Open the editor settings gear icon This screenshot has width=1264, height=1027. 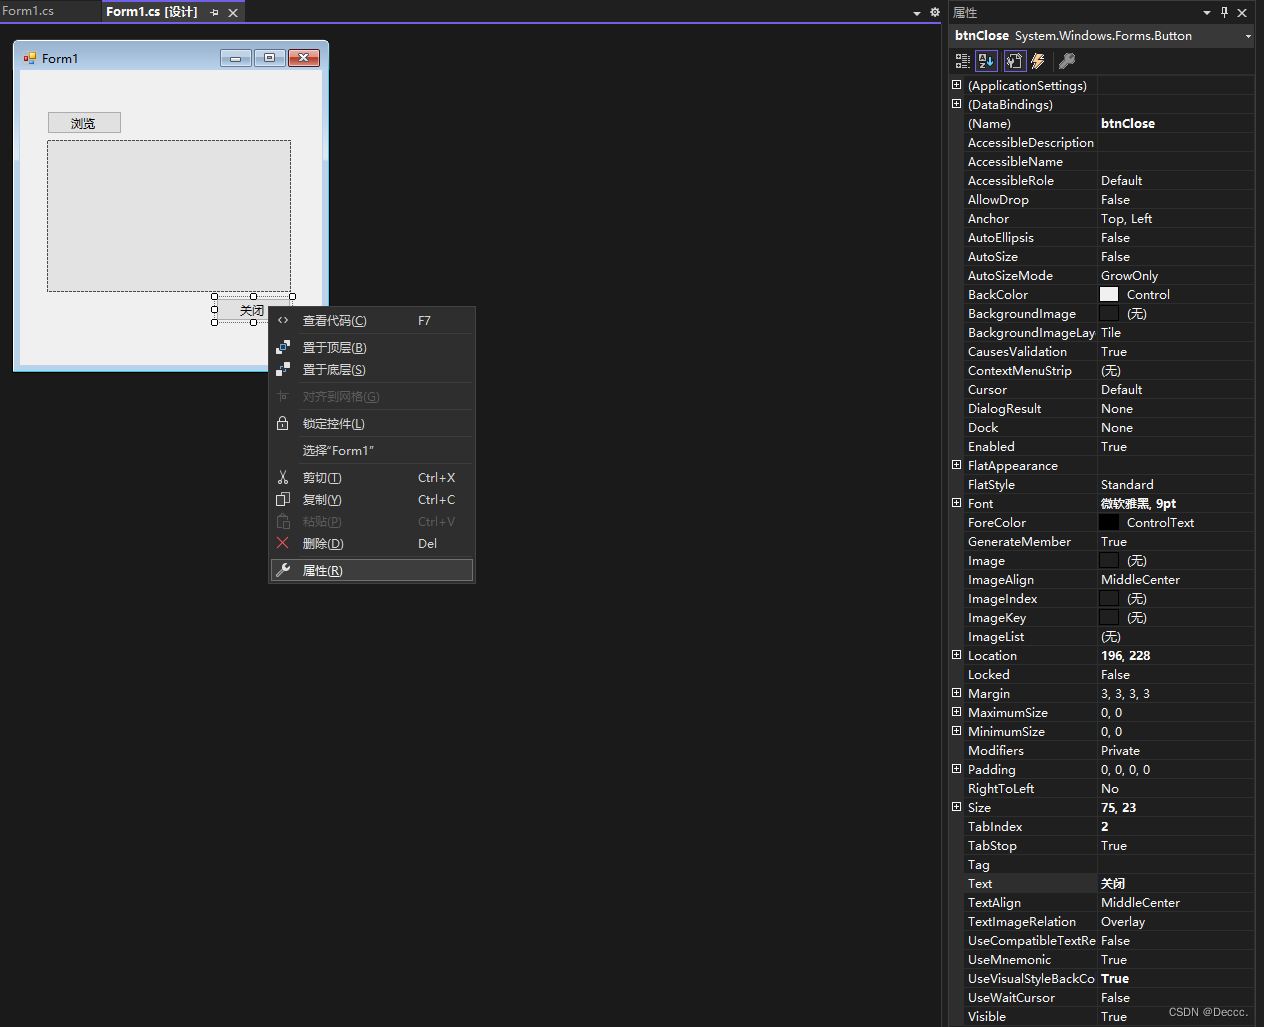coord(934,12)
